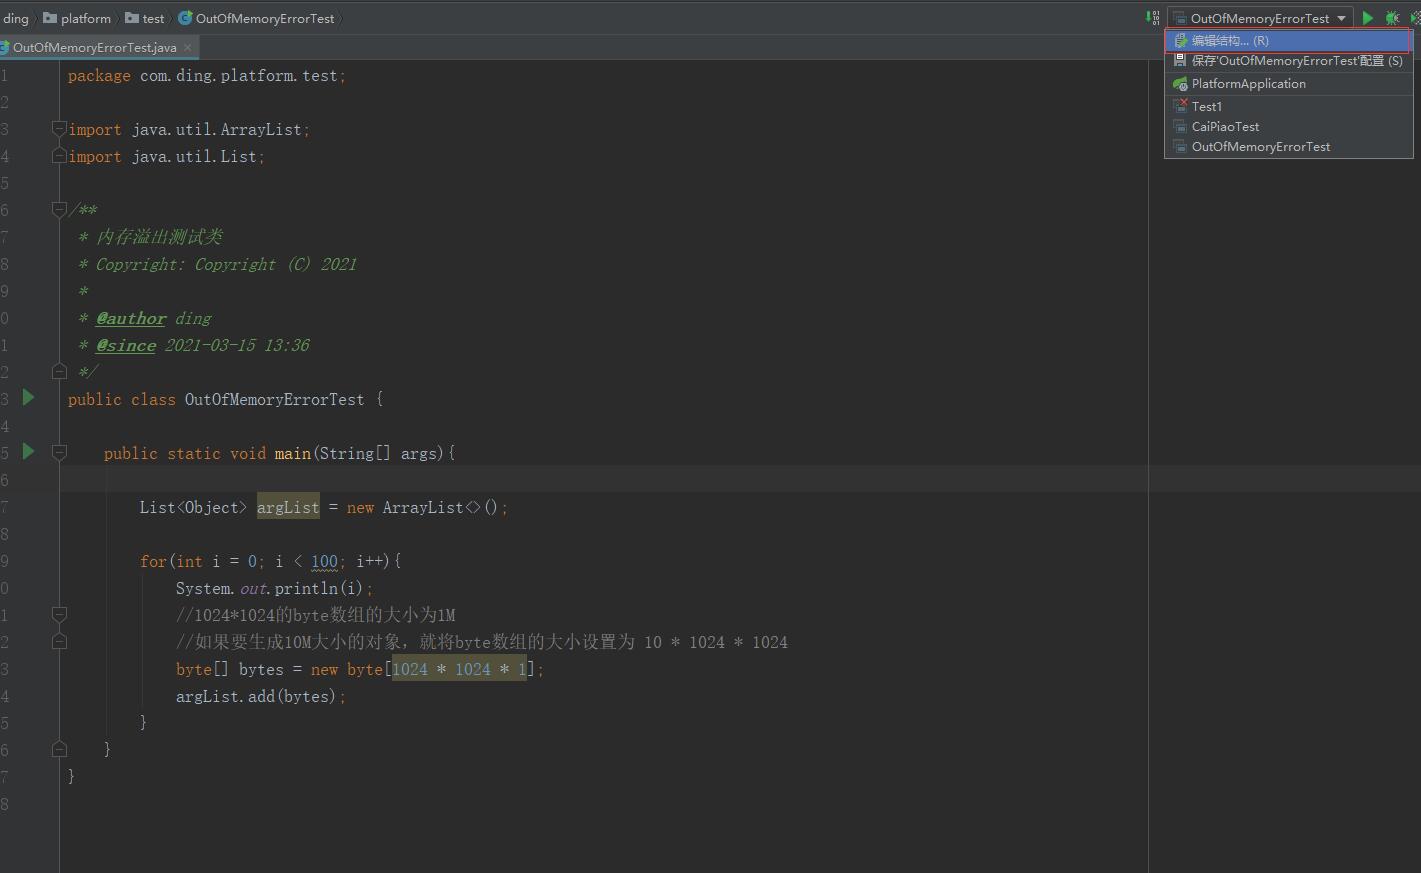This screenshot has height=873, width=1421.
Task: Select '编辑结构... (R)' in the dropdown
Action: click(1288, 41)
